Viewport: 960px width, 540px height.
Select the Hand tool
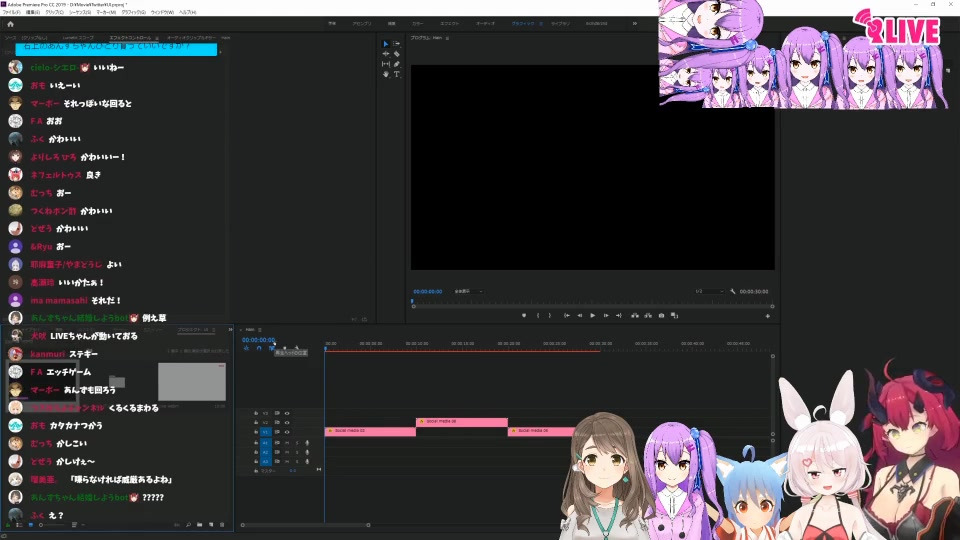pyautogui.click(x=386, y=74)
